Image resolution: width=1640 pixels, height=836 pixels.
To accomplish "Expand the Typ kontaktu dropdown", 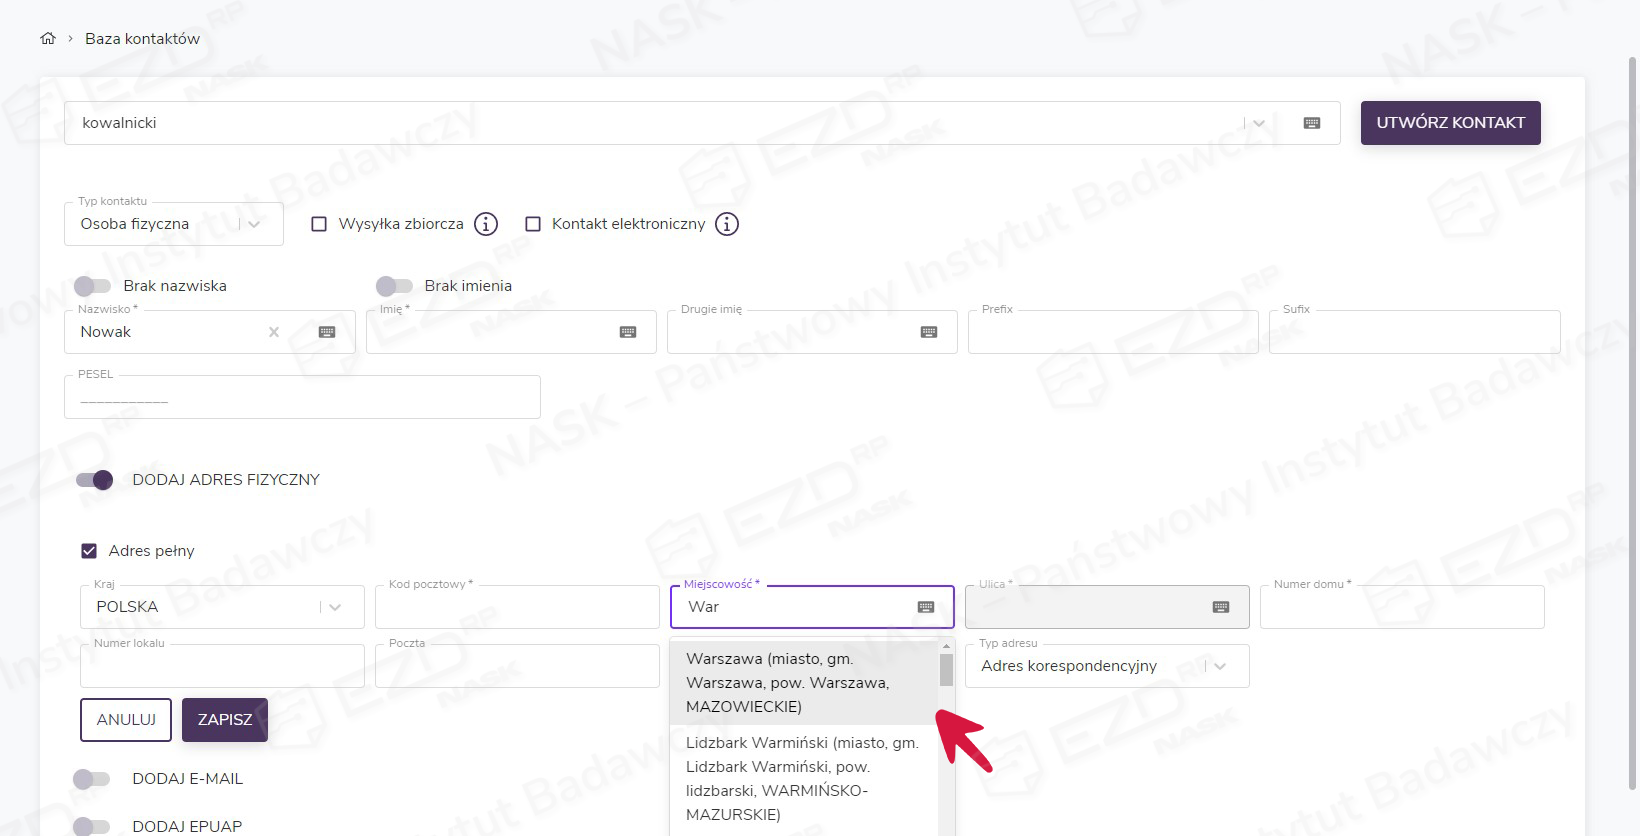I will [254, 224].
